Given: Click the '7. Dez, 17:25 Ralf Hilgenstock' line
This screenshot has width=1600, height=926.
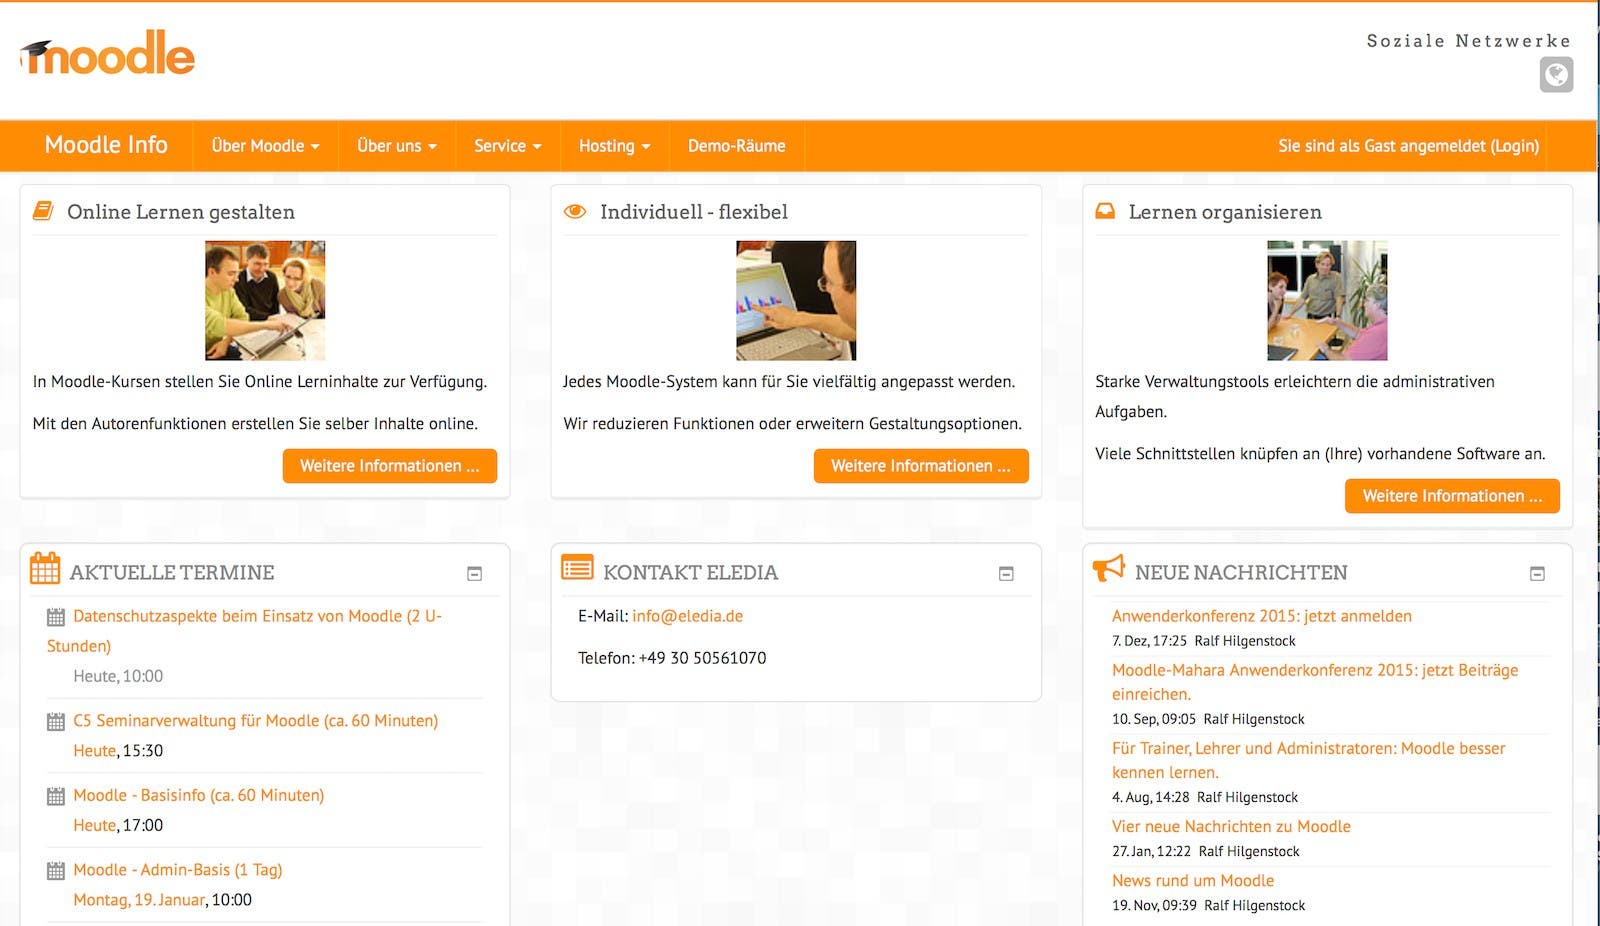Looking at the screenshot, I should coord(1204,641).
